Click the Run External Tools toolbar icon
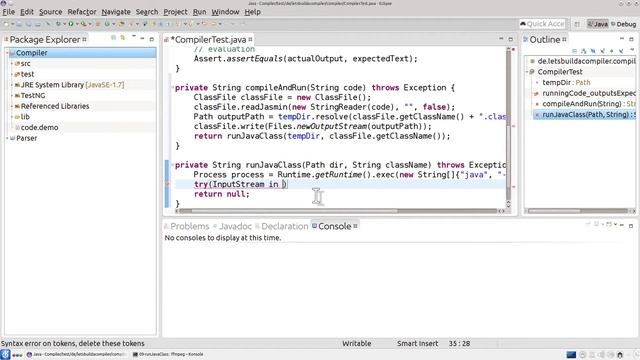The height and width of the screenshot is (360, 640). pyautogui.click(x=83, y=24)
